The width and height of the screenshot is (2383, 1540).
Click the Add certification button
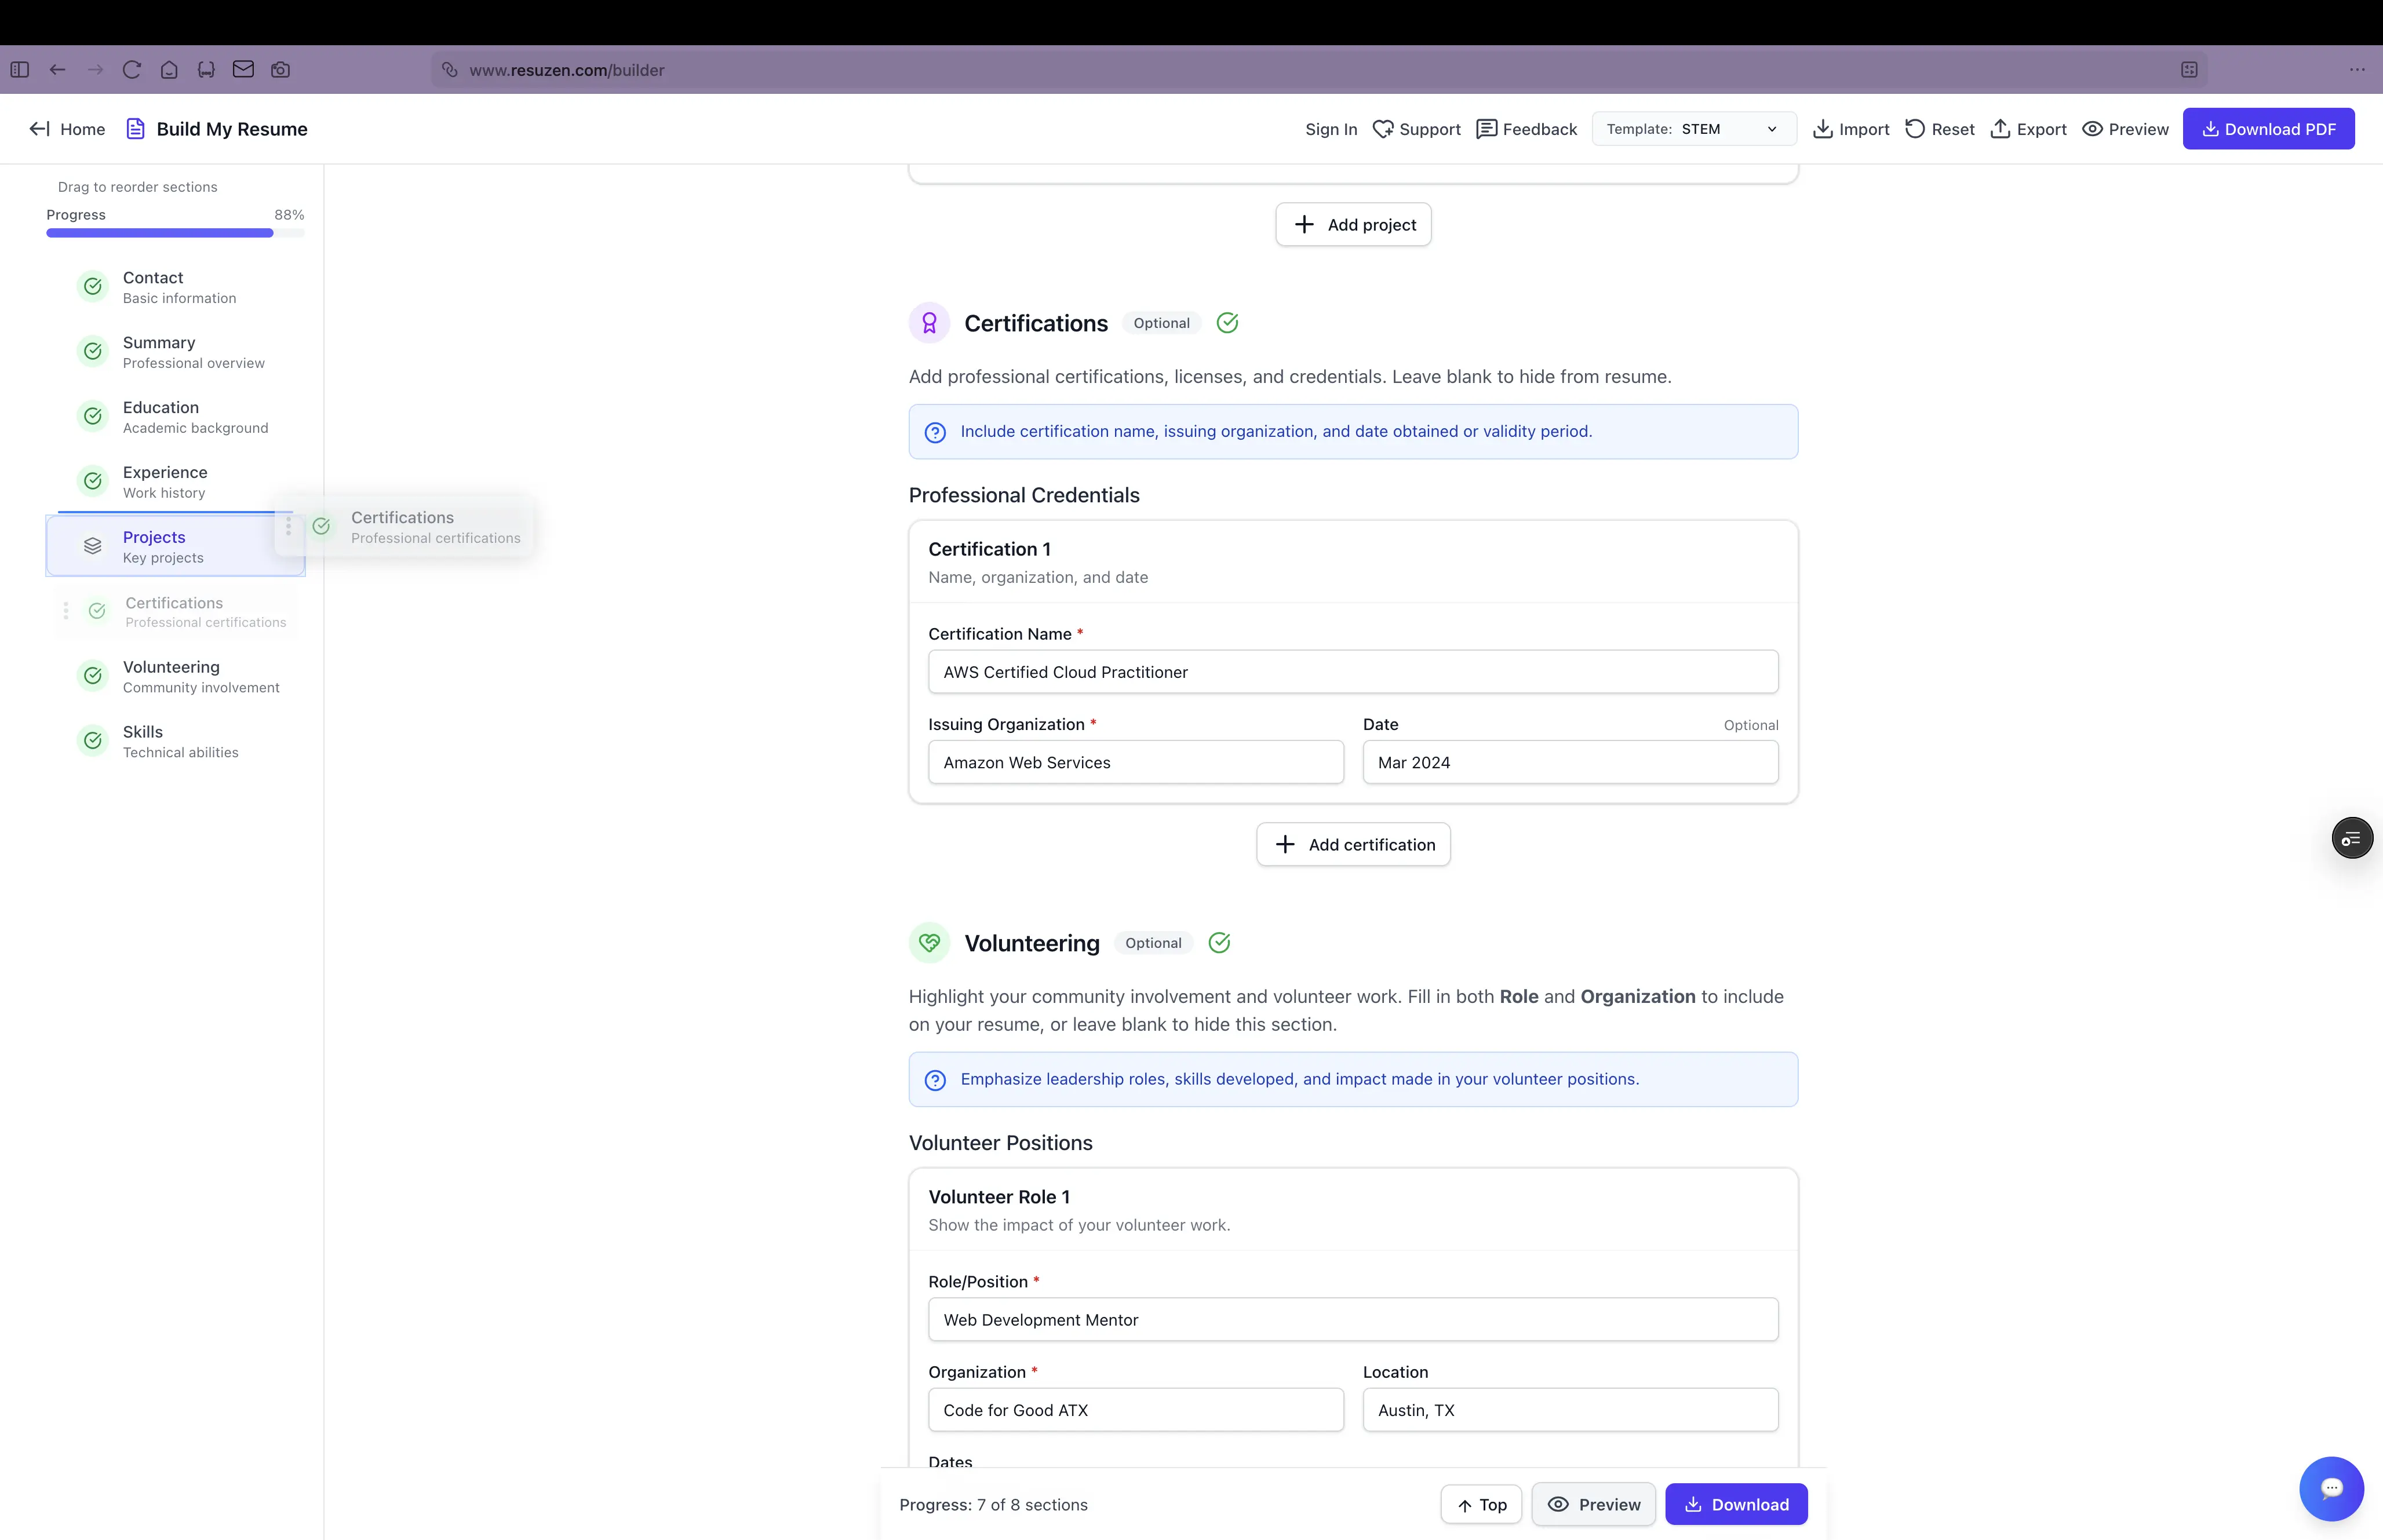pyautogui.click(x=1352, y=844)
